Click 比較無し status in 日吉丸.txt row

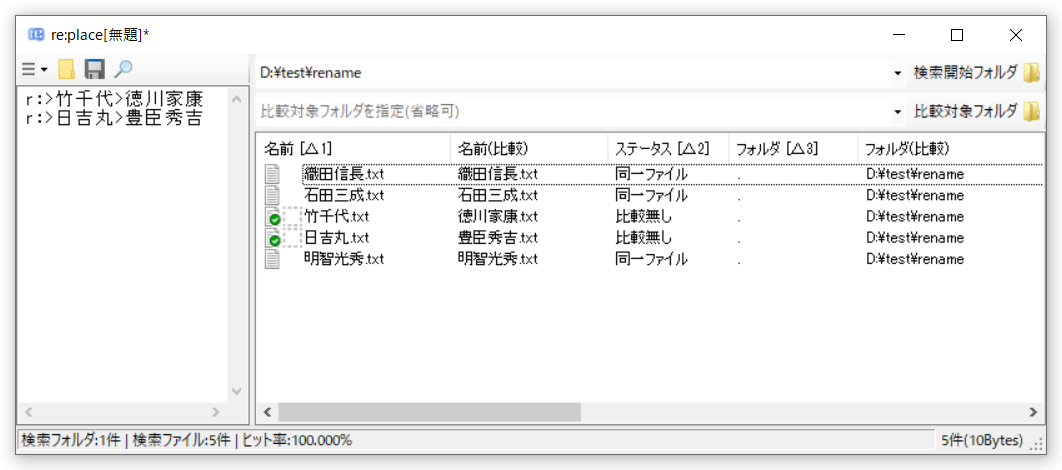coord(643,238)
